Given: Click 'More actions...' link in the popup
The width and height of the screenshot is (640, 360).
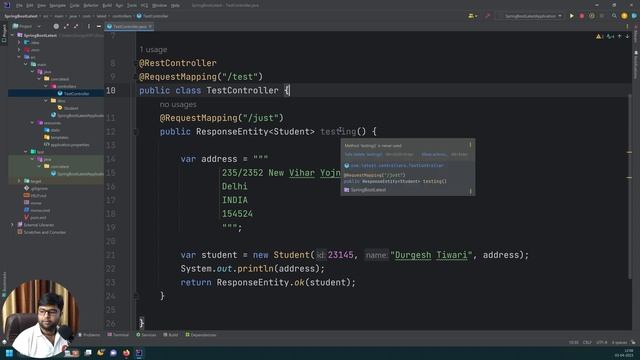Looking at the screenshot, I should point(433,154).
